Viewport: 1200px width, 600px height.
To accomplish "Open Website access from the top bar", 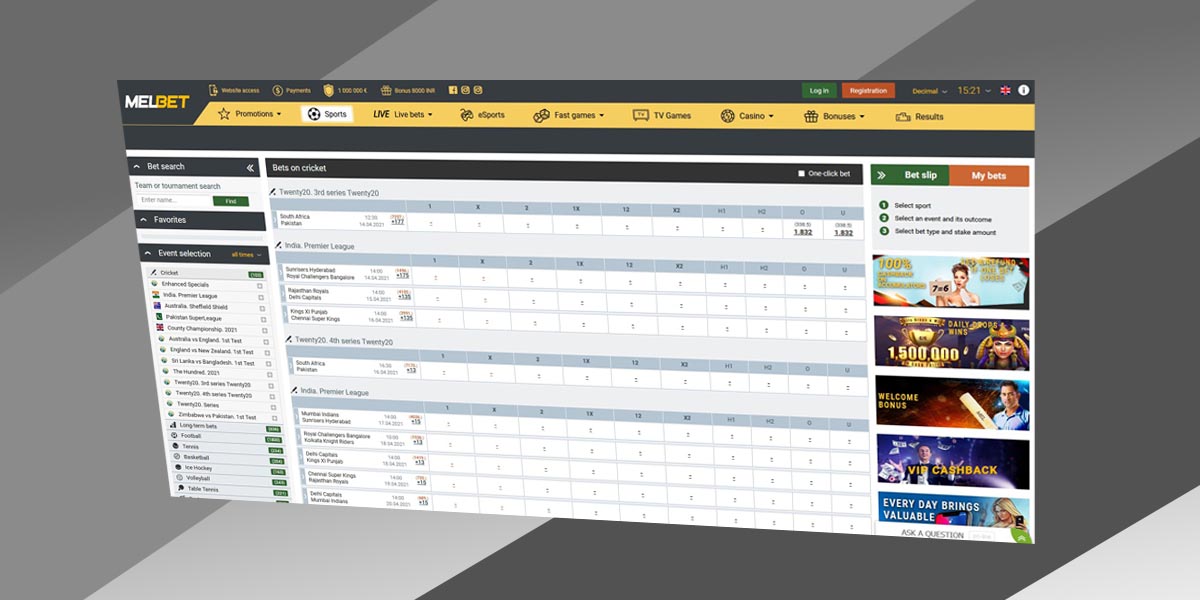I will (x=213, y=90).
